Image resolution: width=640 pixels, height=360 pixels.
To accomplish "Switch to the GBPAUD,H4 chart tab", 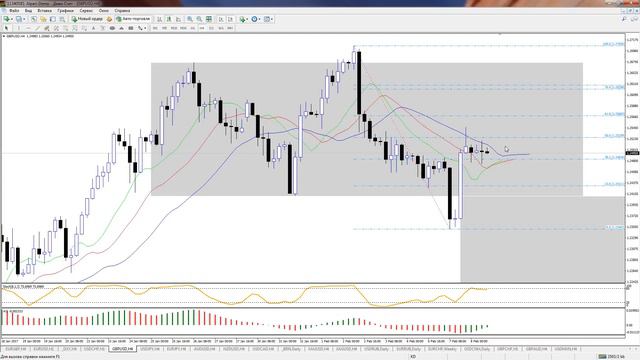I will pos(536,349).
